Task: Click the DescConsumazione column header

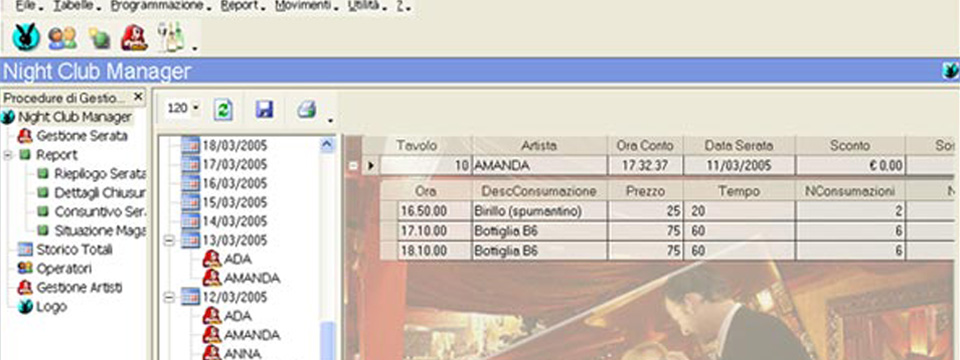Action: point(539,191)
